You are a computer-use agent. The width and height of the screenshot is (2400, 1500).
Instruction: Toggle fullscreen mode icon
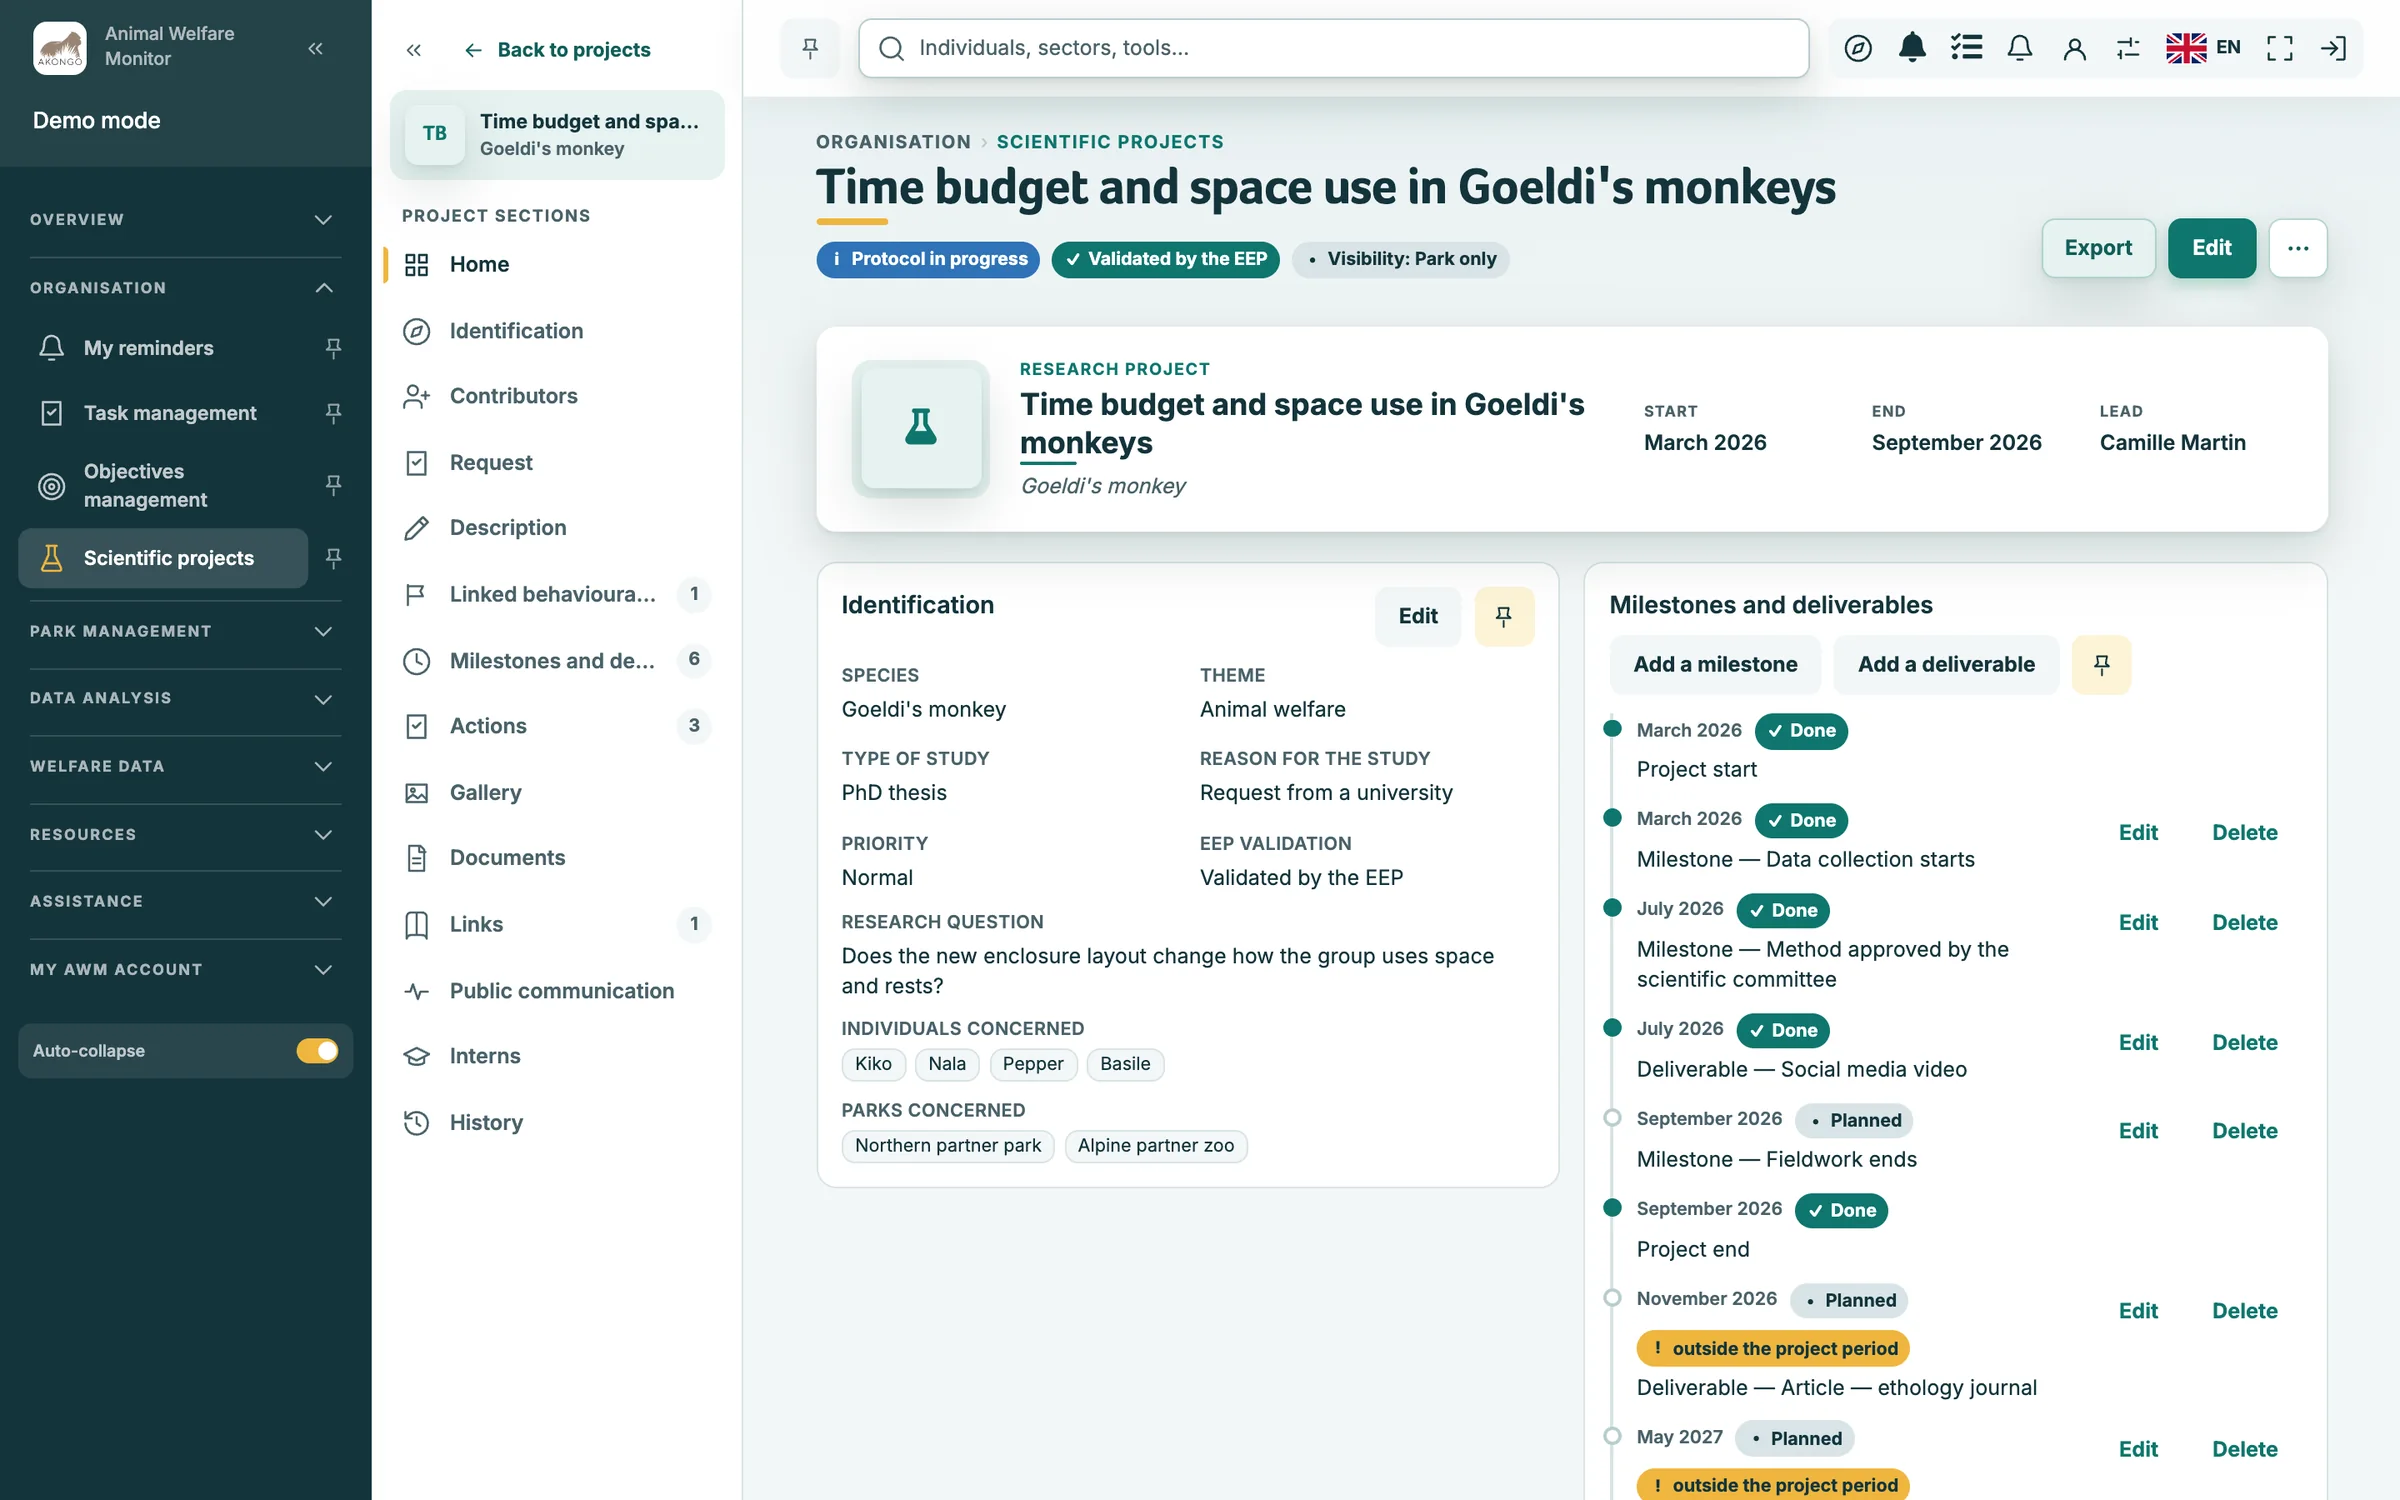coord(2280,48)
